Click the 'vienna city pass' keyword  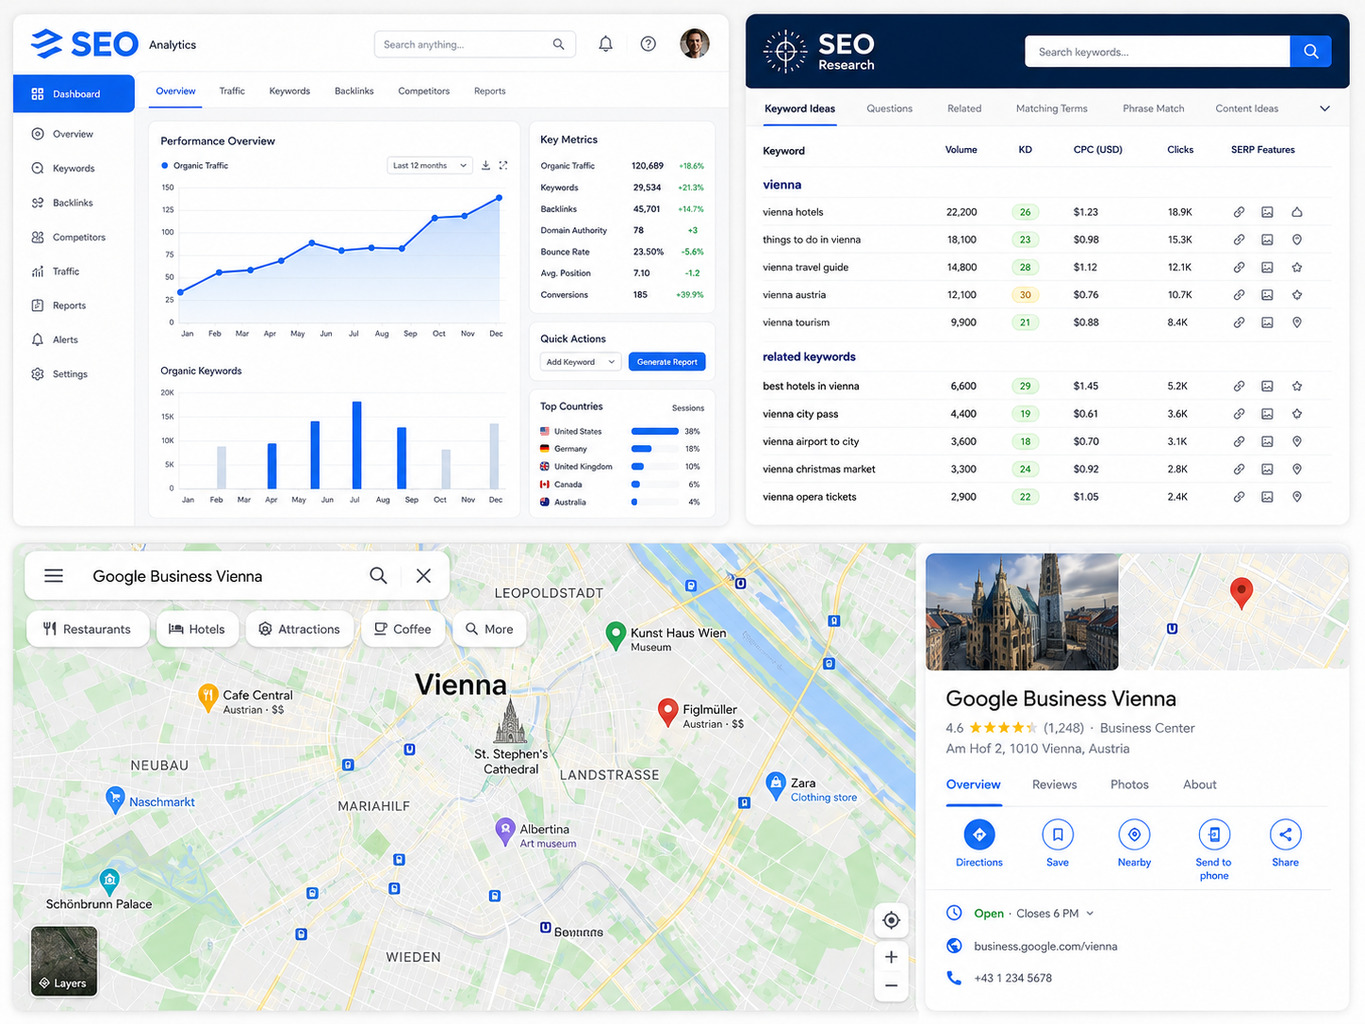click(800, 414)
